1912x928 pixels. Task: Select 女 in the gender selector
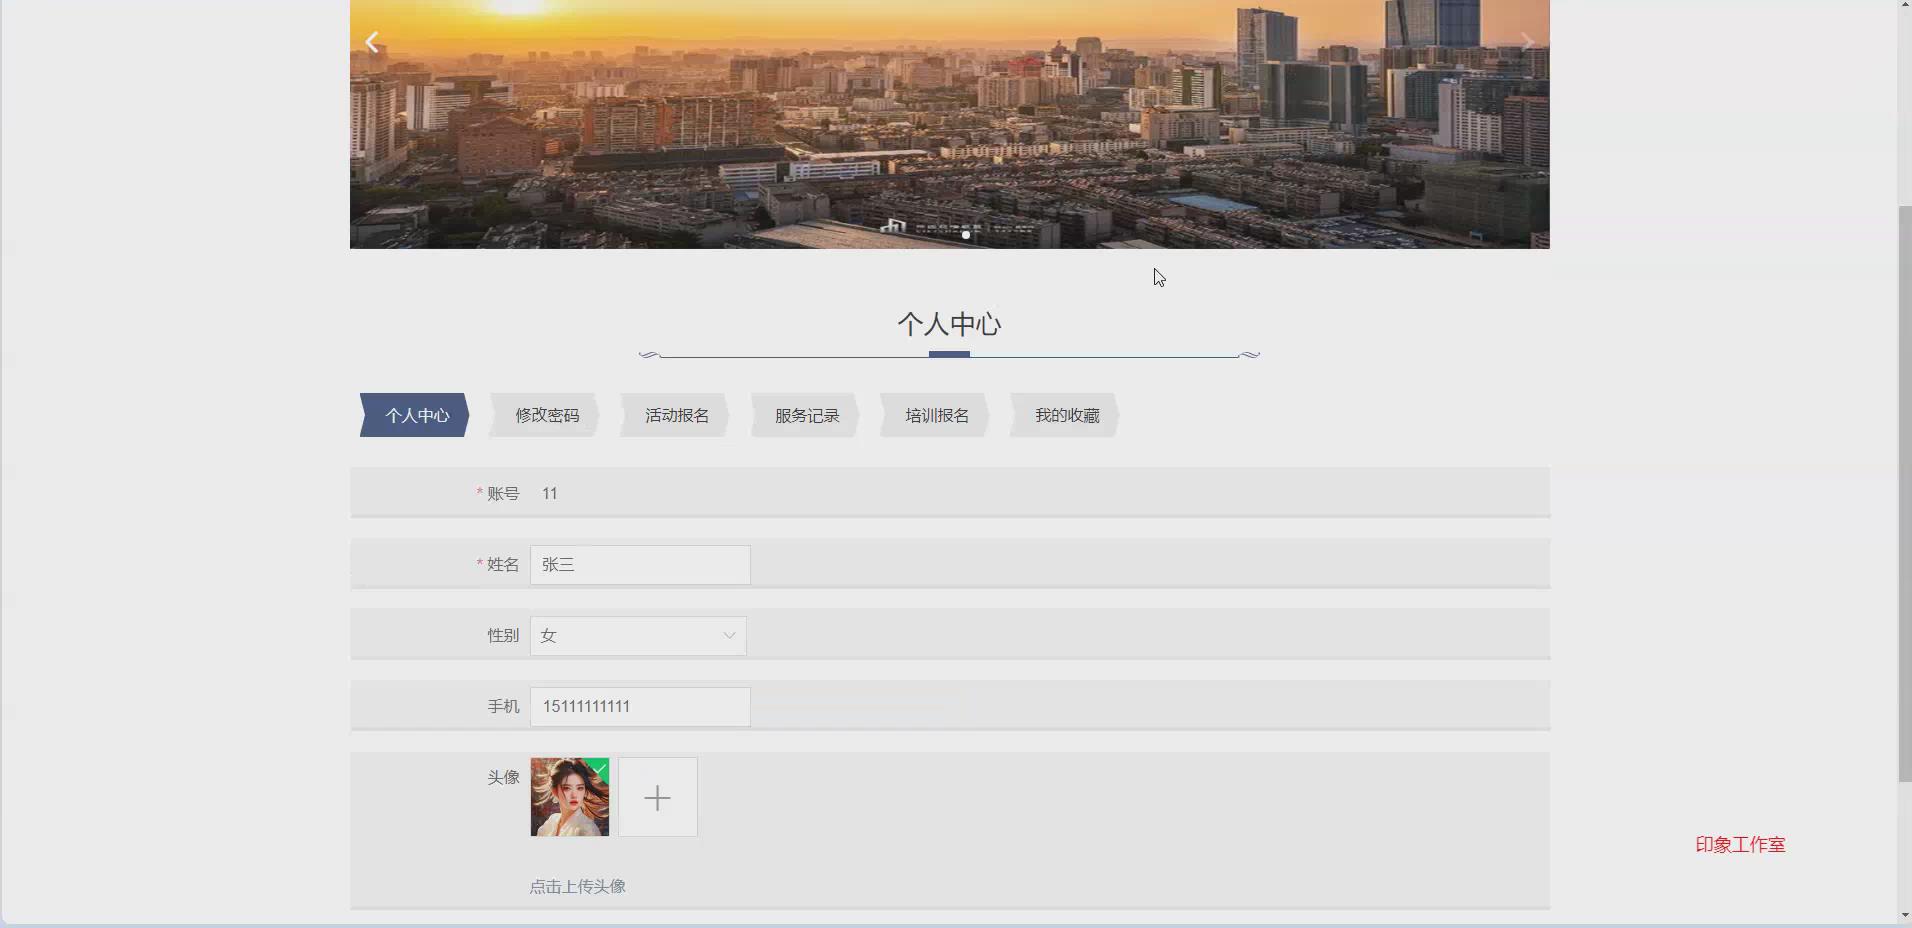(548, 635)
